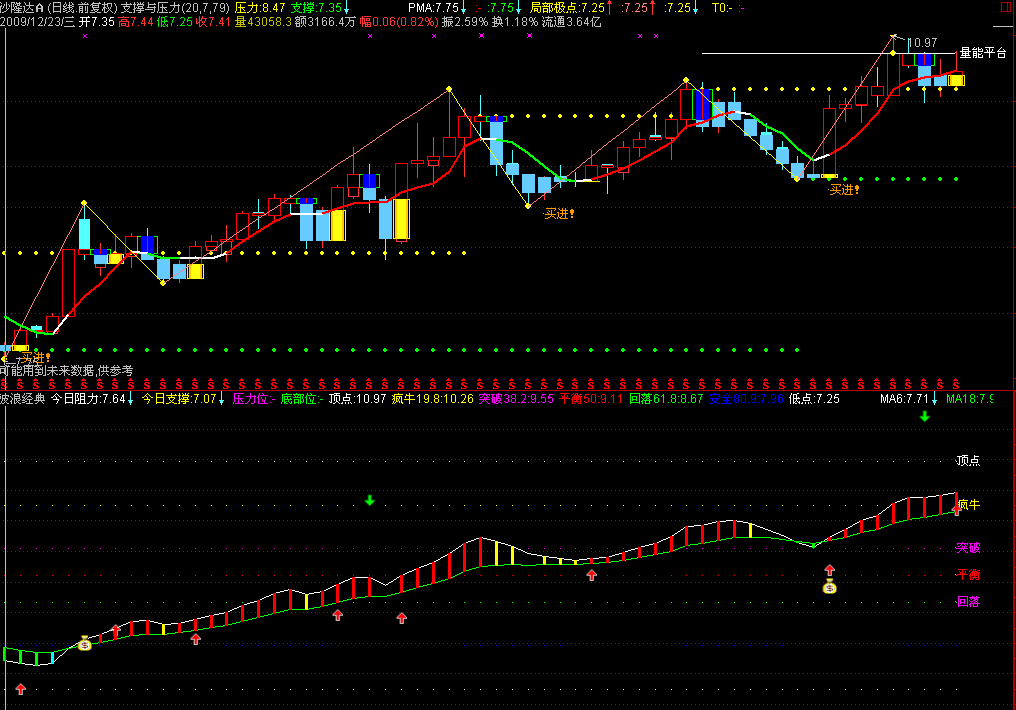The width and height of the screenshot is (1016, 710).
Task: Click the 高7.44 high price
Action: pos(136,22)
